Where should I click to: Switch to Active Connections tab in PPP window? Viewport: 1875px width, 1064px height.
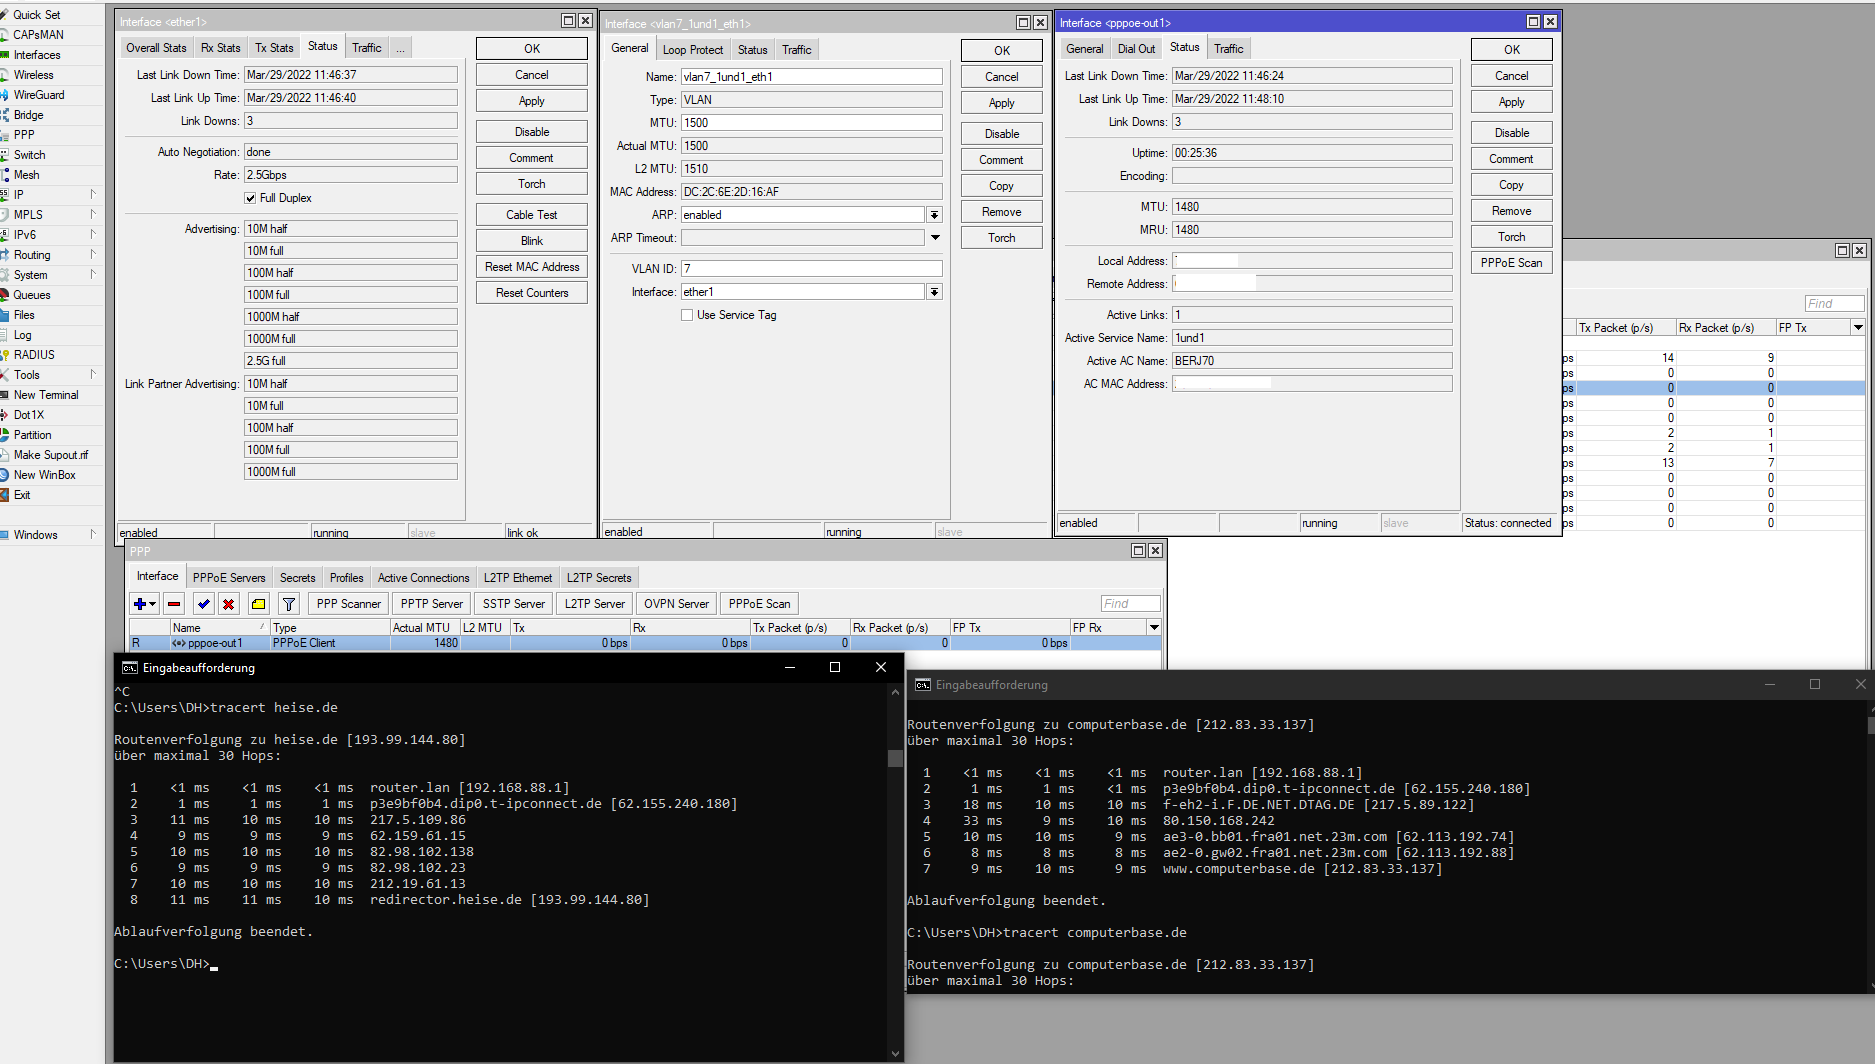tap(423, 578)
